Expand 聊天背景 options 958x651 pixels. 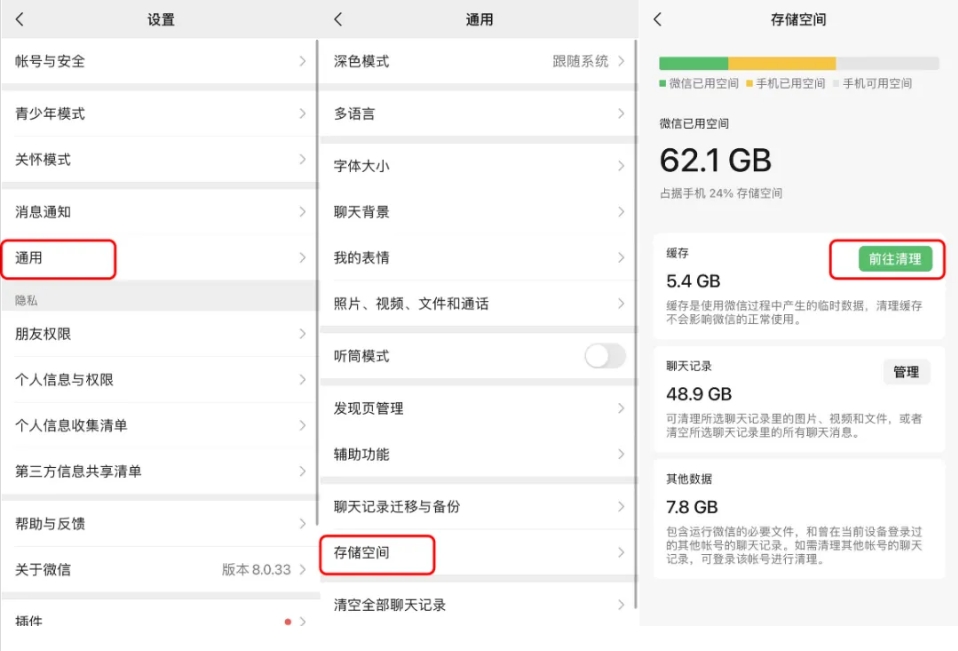(x=478, y=212)
